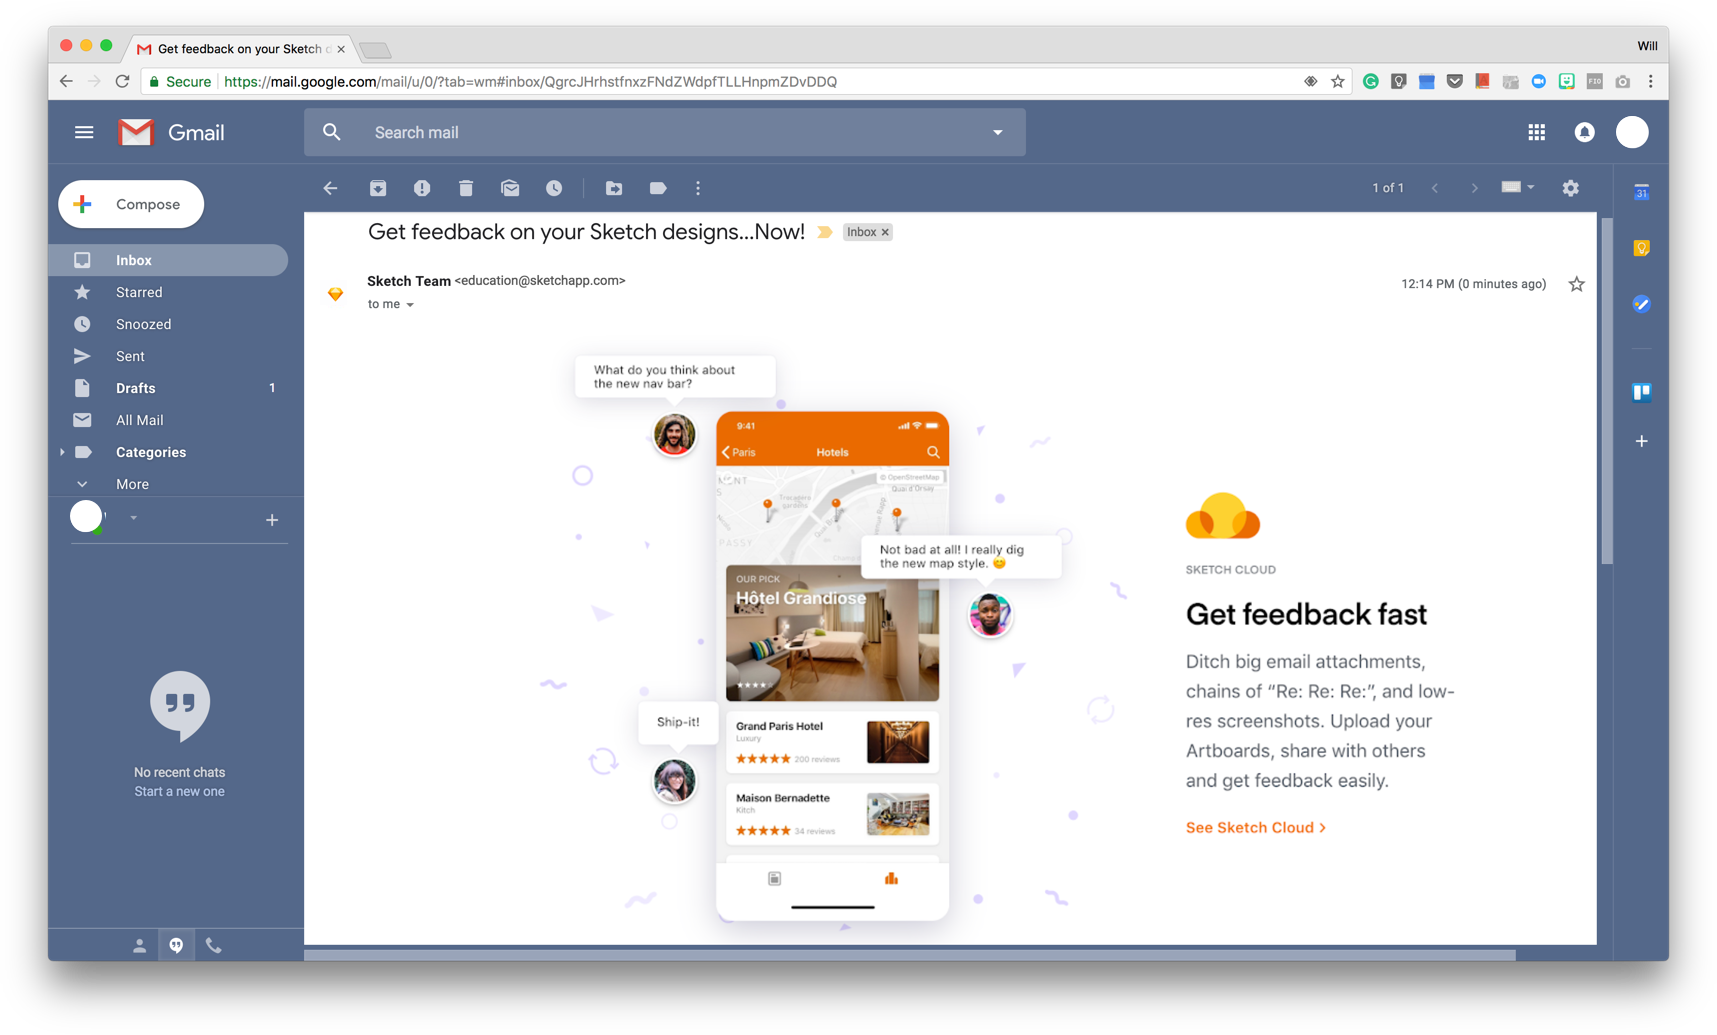This screenshot has width=1717, height=1035.
Task: Open the Sent folder
Action: (x=168, y=356)
